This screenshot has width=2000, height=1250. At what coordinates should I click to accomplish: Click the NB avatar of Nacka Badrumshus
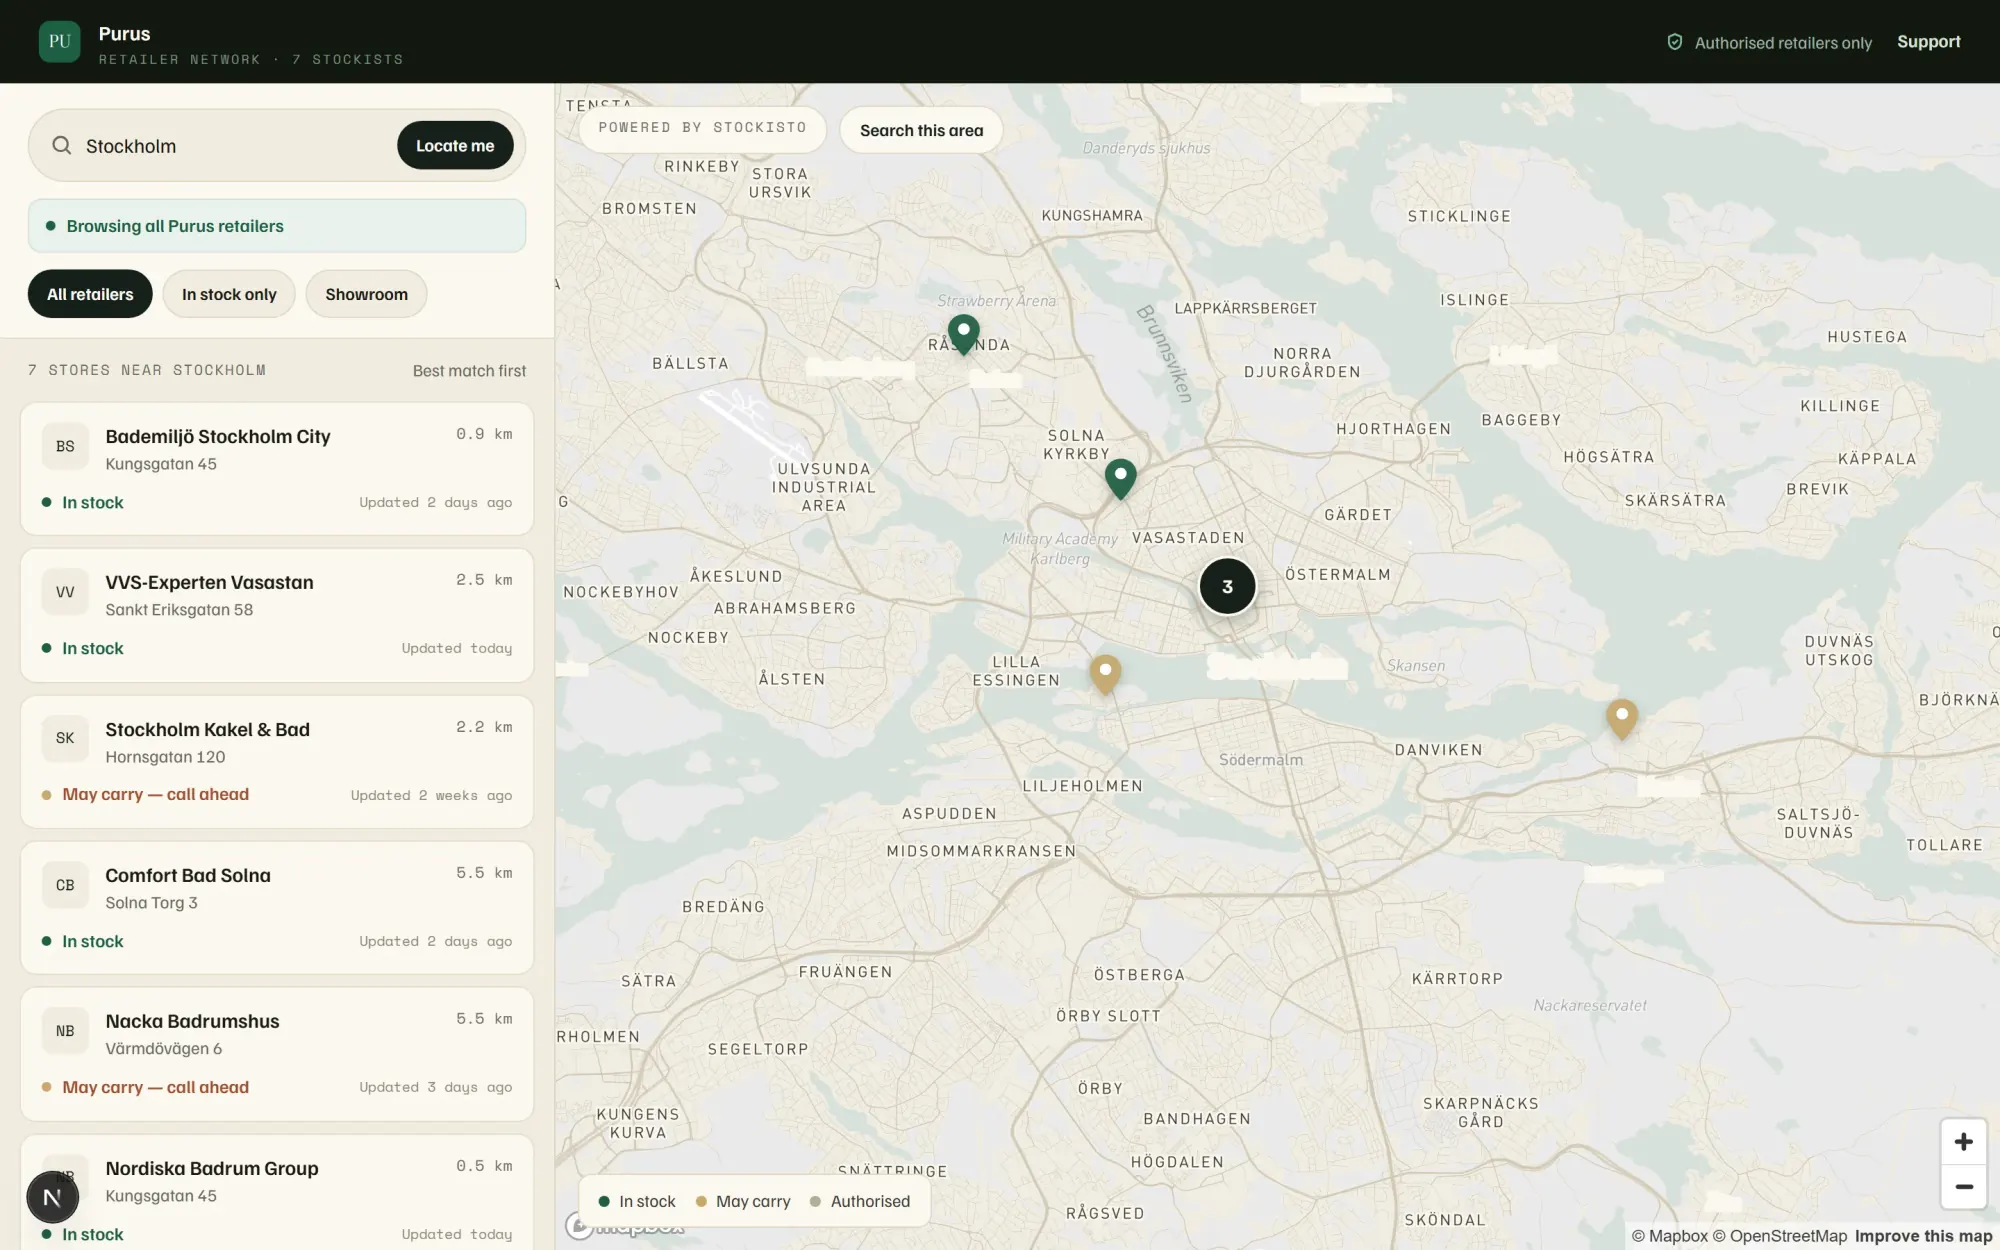tap(65, 1031)
